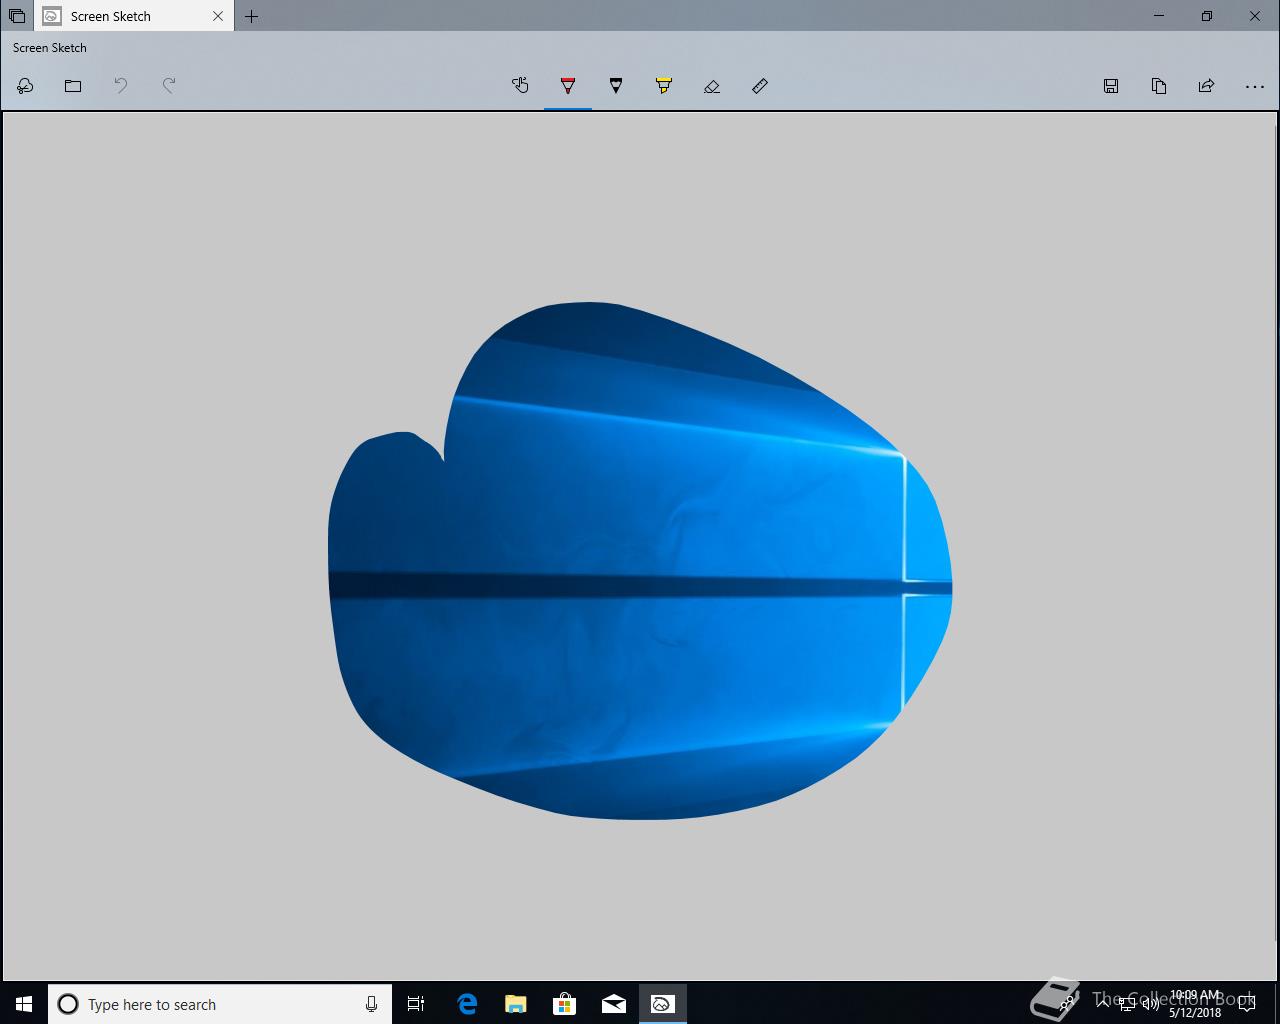Share the snip
Screen dimensions: 1280x1024
[x=1207, y=86]
